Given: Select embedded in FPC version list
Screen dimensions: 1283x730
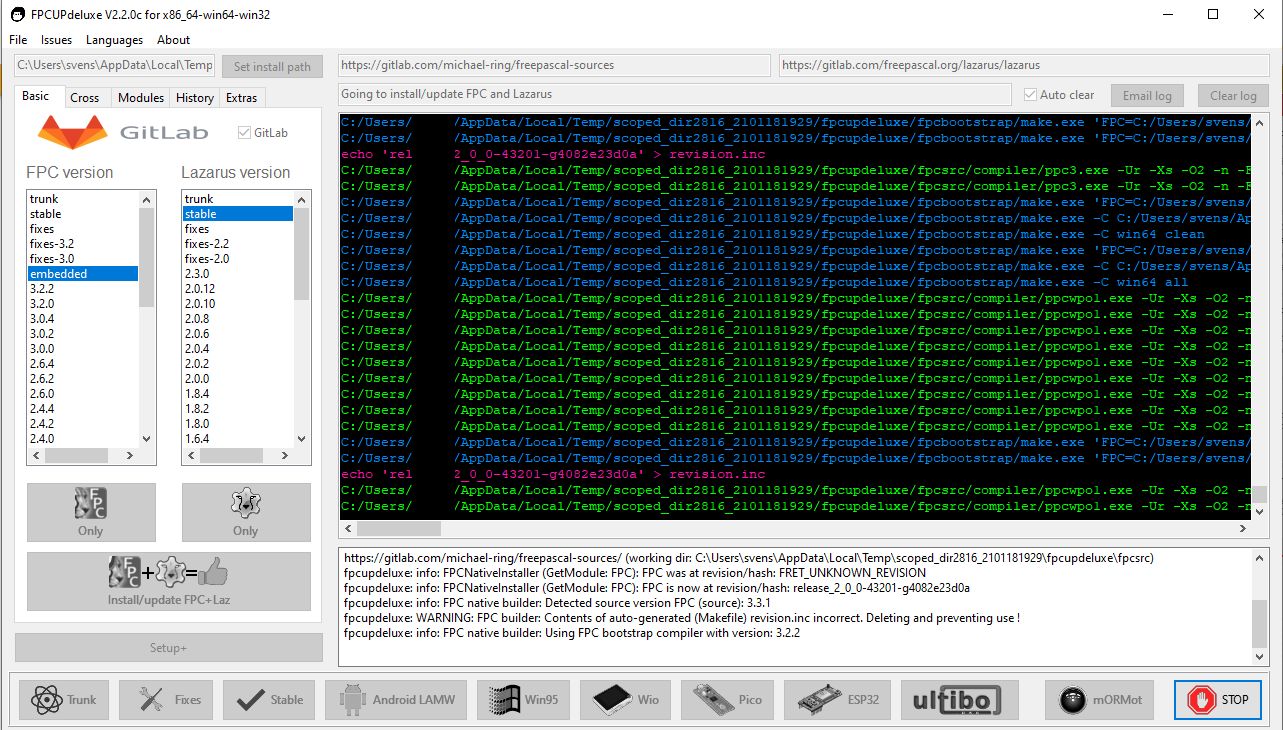Looking at the screenshot, I should tap(82, 274).
